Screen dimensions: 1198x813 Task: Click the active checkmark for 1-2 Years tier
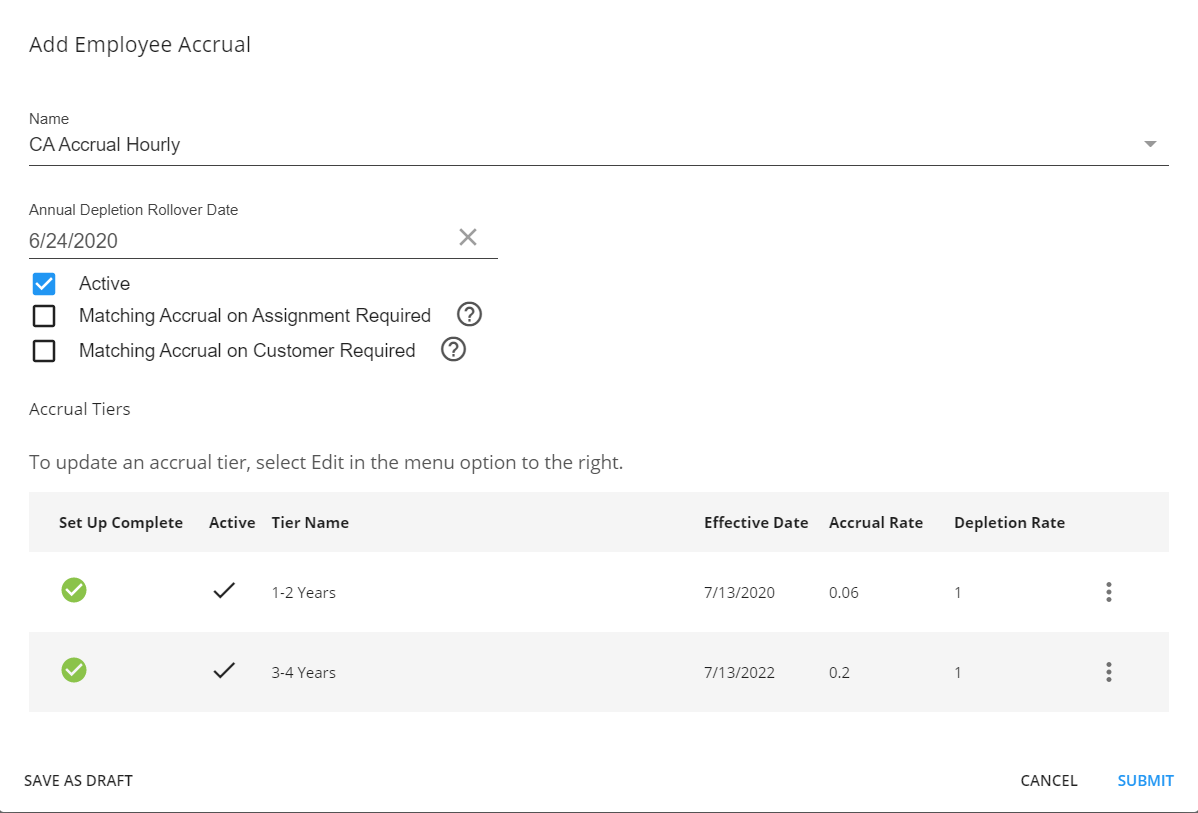[x=224, y=591]
